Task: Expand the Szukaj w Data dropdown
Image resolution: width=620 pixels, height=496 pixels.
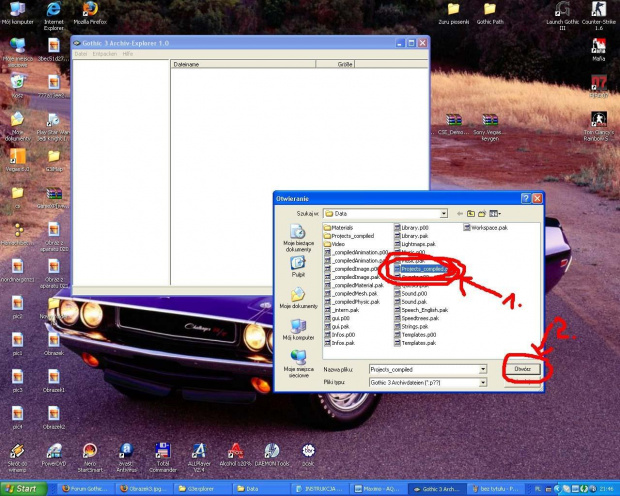Action: click(444, 214)
